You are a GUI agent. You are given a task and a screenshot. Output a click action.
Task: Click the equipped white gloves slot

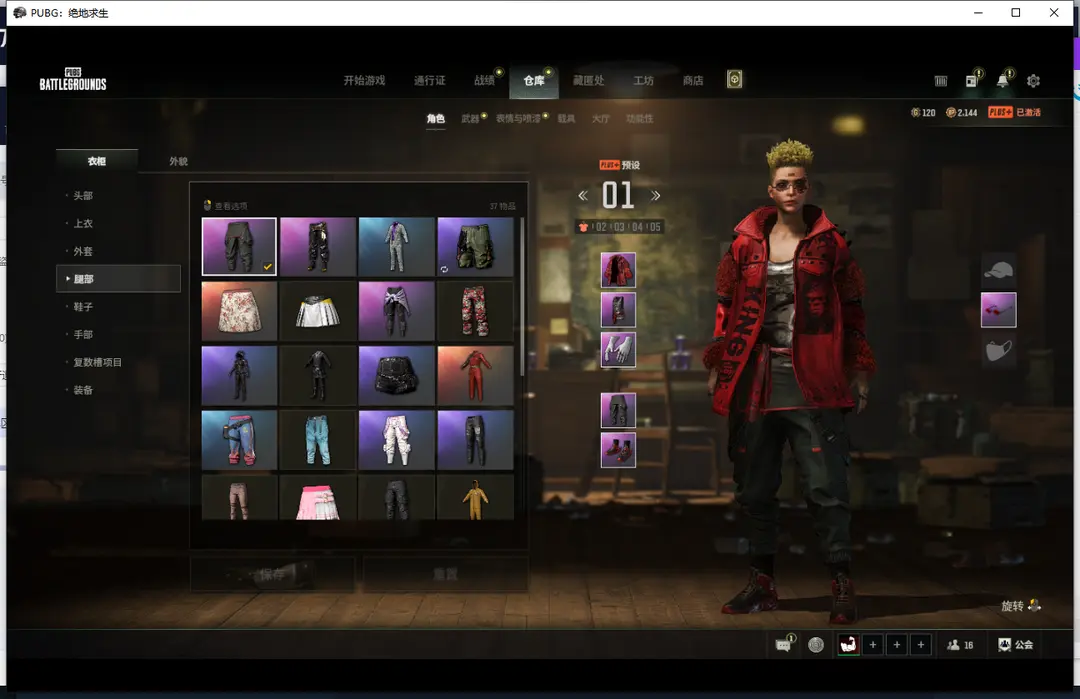(618, 350)
